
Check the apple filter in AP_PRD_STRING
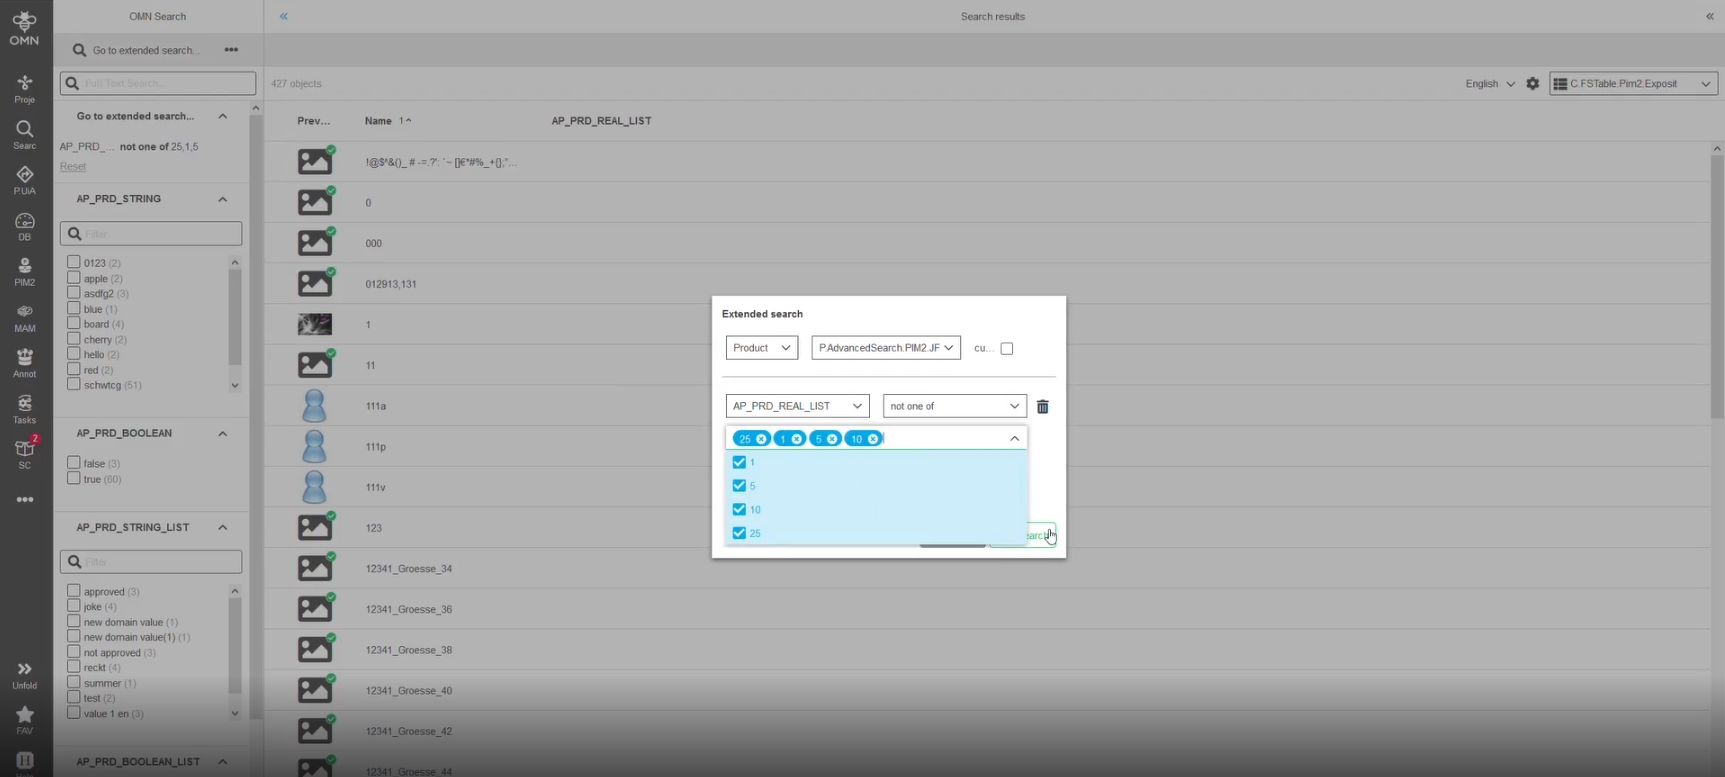click(74, 278)
